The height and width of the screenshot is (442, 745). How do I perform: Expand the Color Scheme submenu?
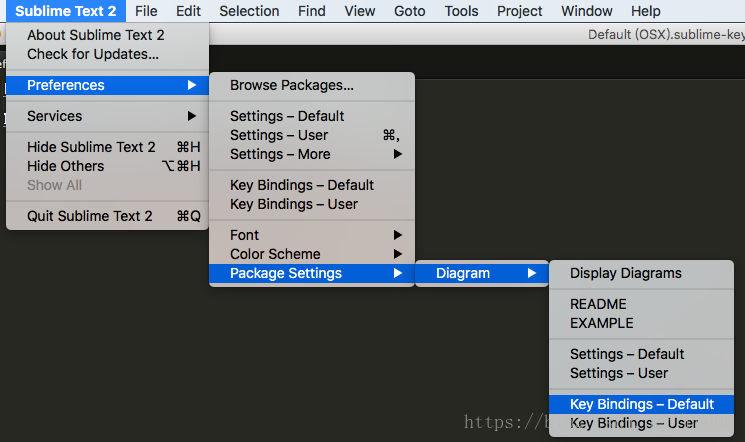(x=312, y=254)
